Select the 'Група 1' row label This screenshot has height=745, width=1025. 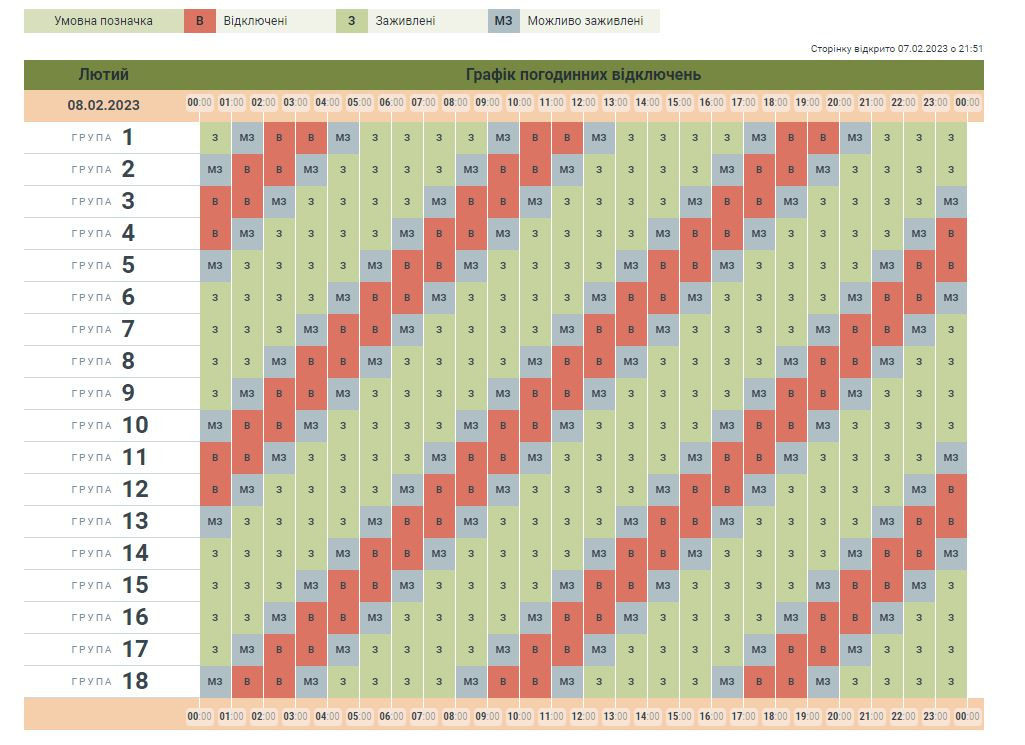point(104,138)
